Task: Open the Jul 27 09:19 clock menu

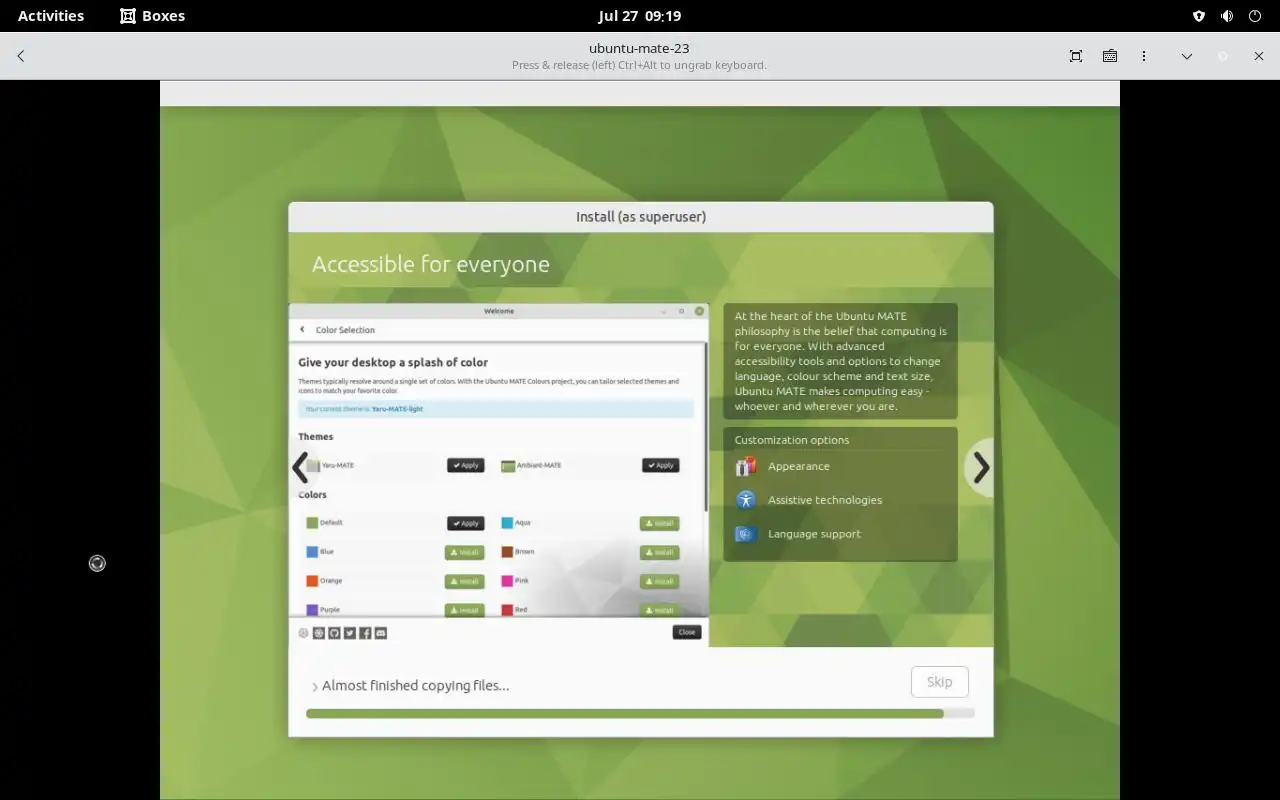Action: pyautogui.click(x=640, y=16)
